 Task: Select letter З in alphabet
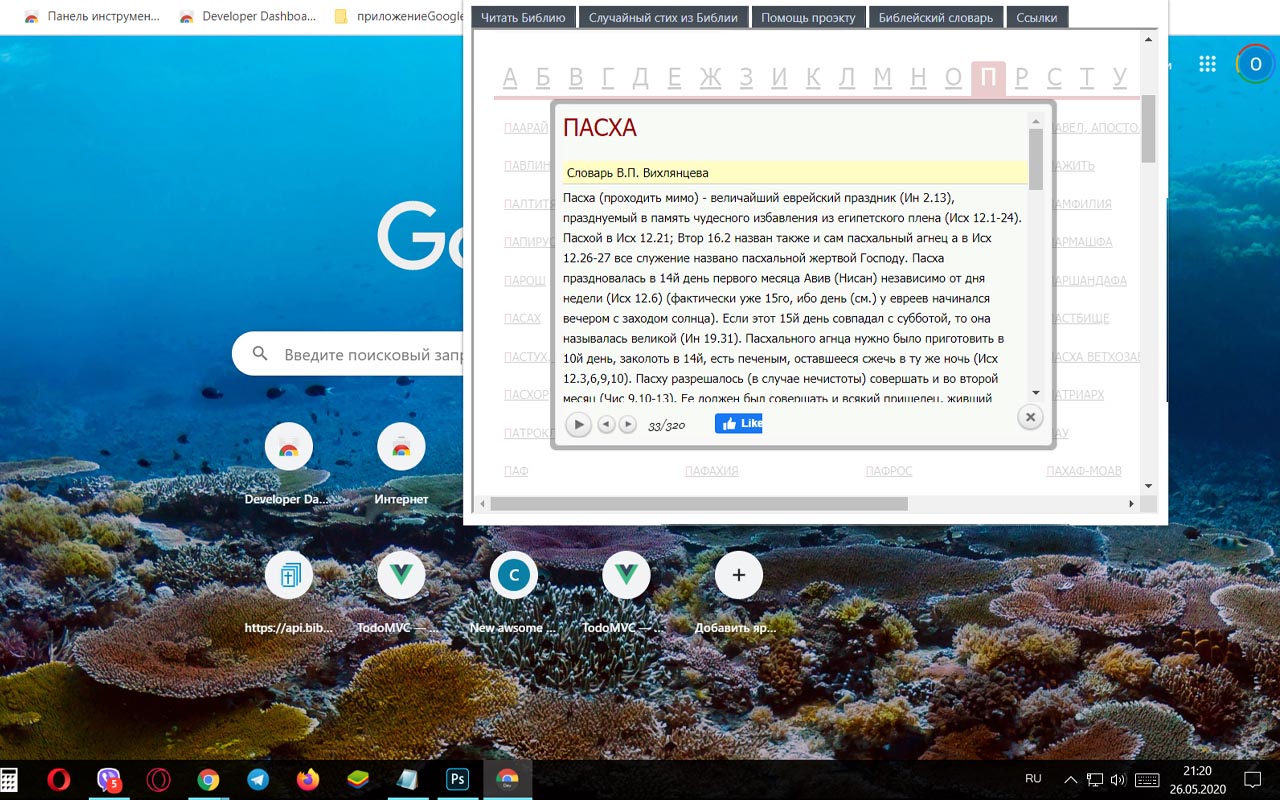coord(746,78)
